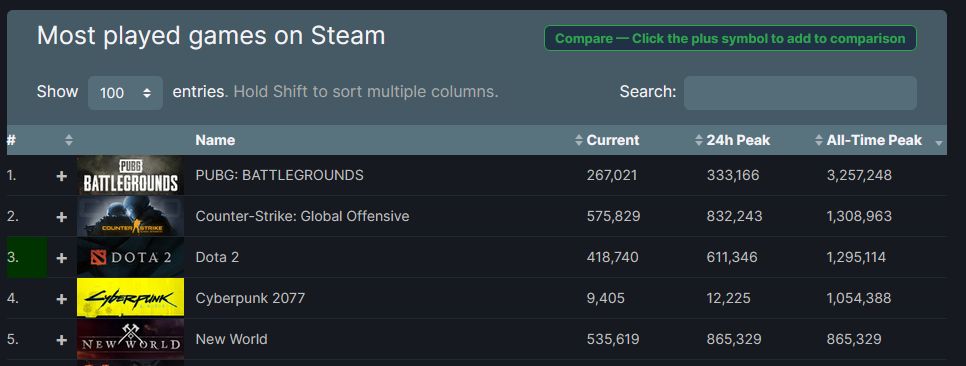Sort by the 24h Peak column arrows
The height and width of the screenshot is (366, 966).
(699, 140)
